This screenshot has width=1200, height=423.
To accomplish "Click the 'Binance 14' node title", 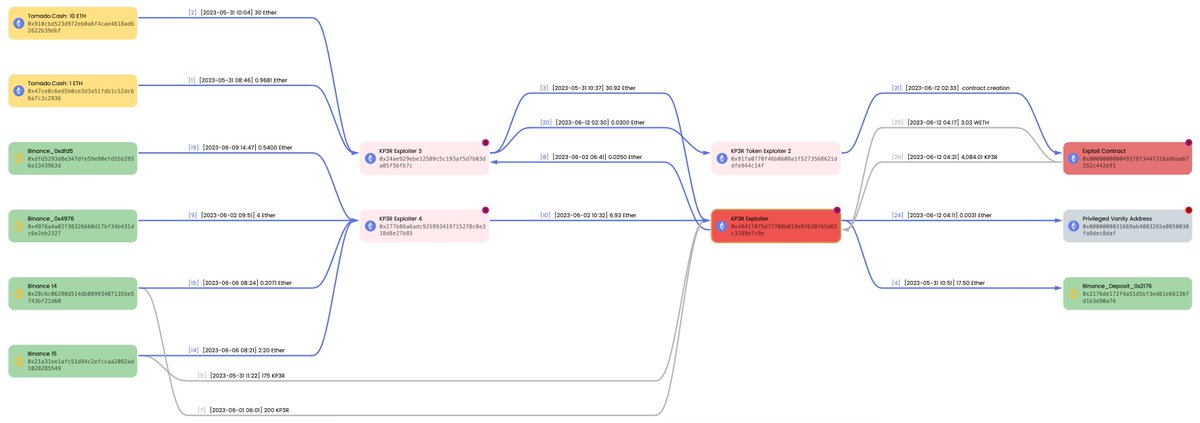I will pyautogui.click(x=44, y=286).
